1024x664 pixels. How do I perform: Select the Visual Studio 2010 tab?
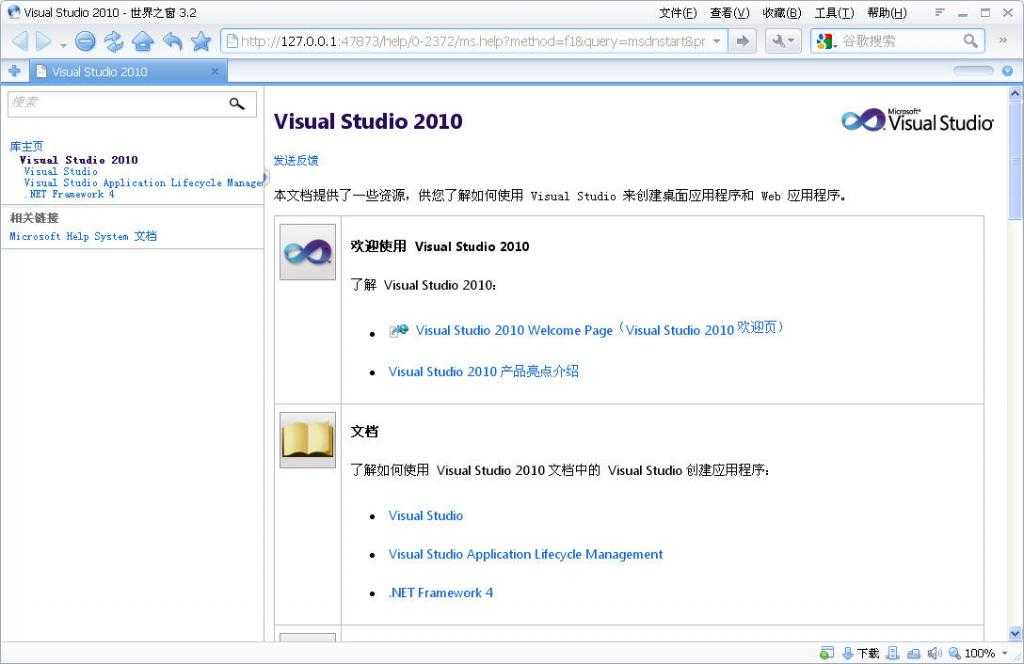(x=128, y=71)
